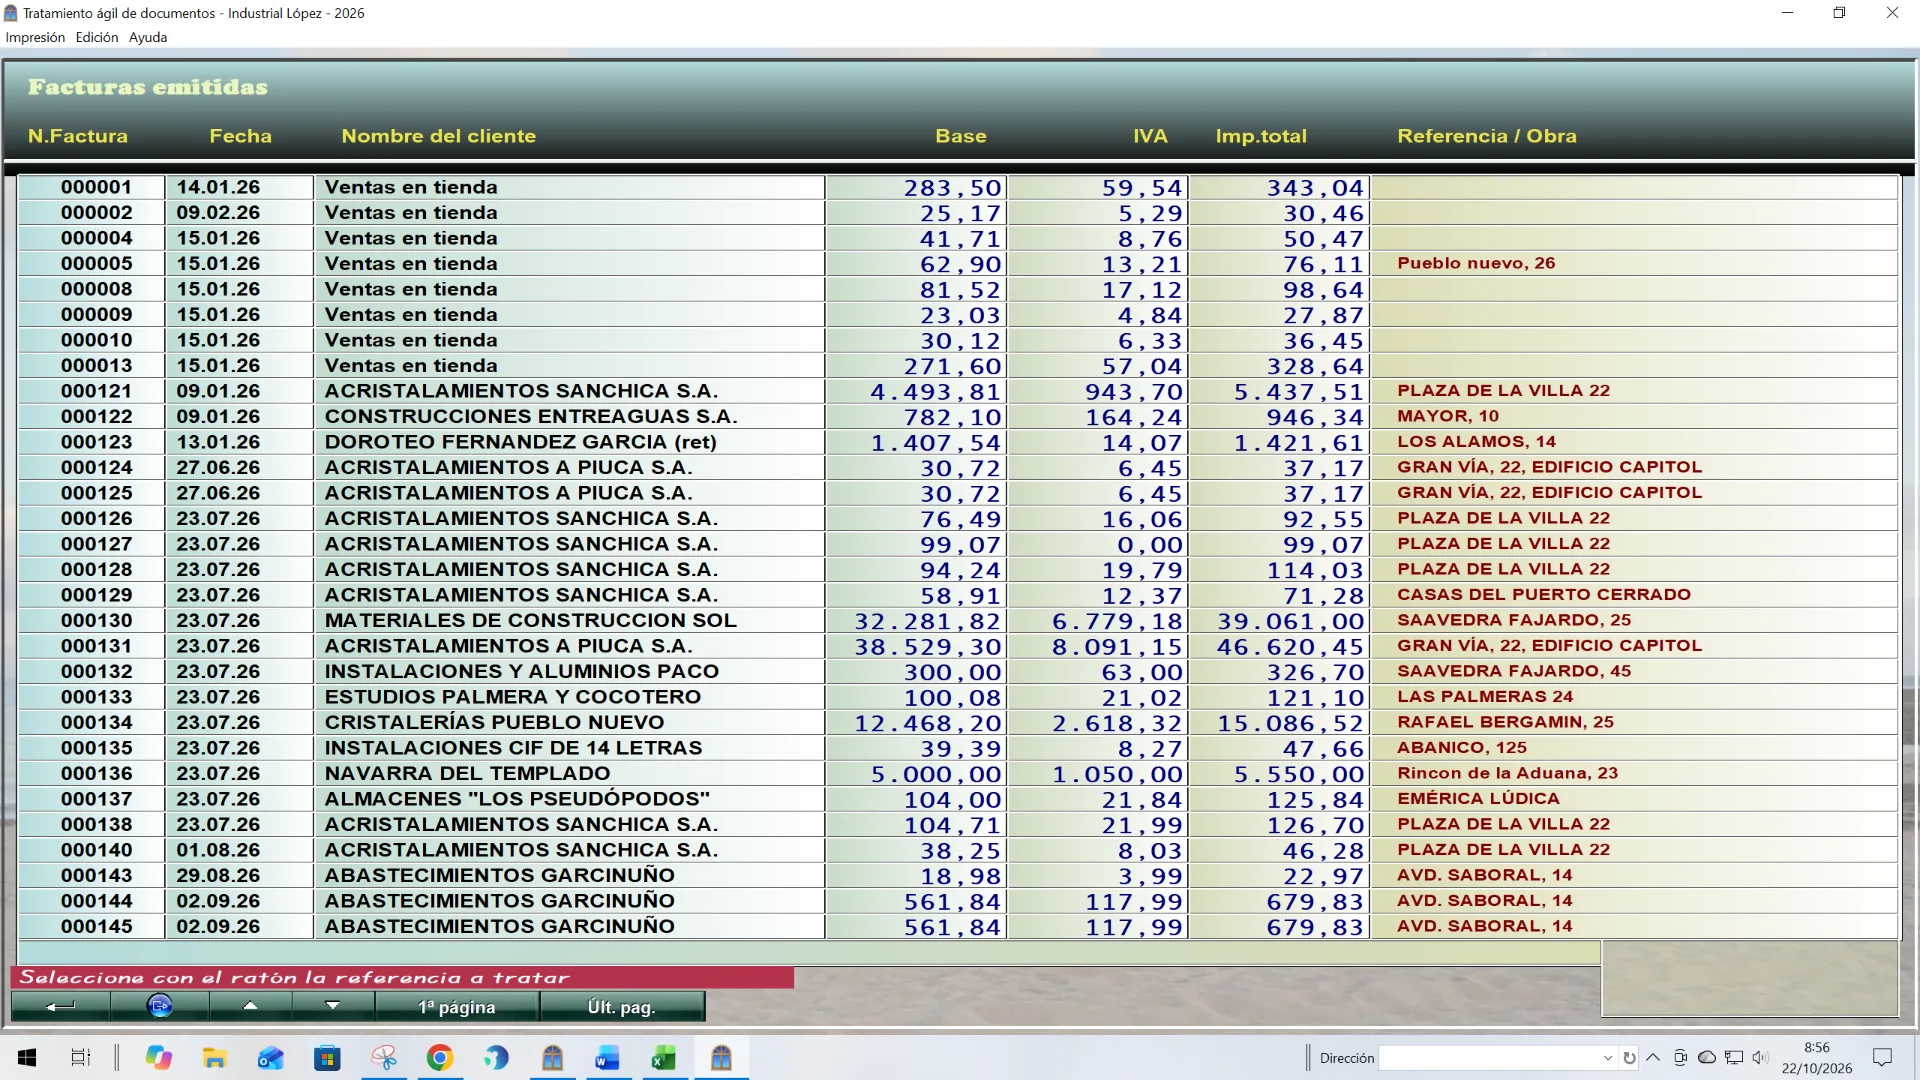
Task: Show hidden system tray icons
Action: 1653,1058
